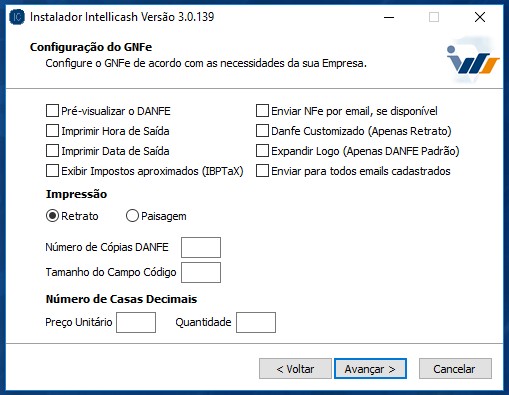509x395 pixels.
Task: Check Imprimir Hora de Saída option
Action: pyautogui.click(x=52, y=131)
